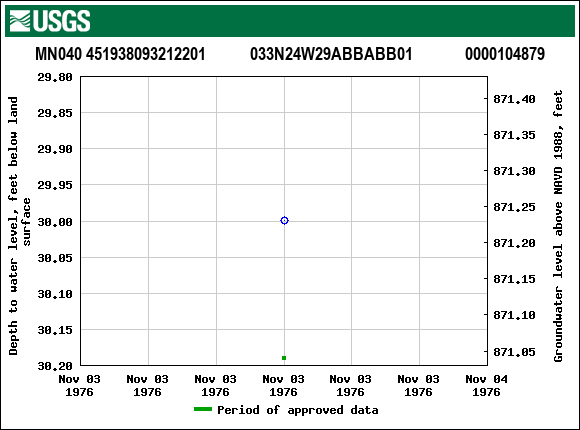Click the 'Depth to water level' axis title
The width and height of the screenshot is (580, 430).
point(19,226)
